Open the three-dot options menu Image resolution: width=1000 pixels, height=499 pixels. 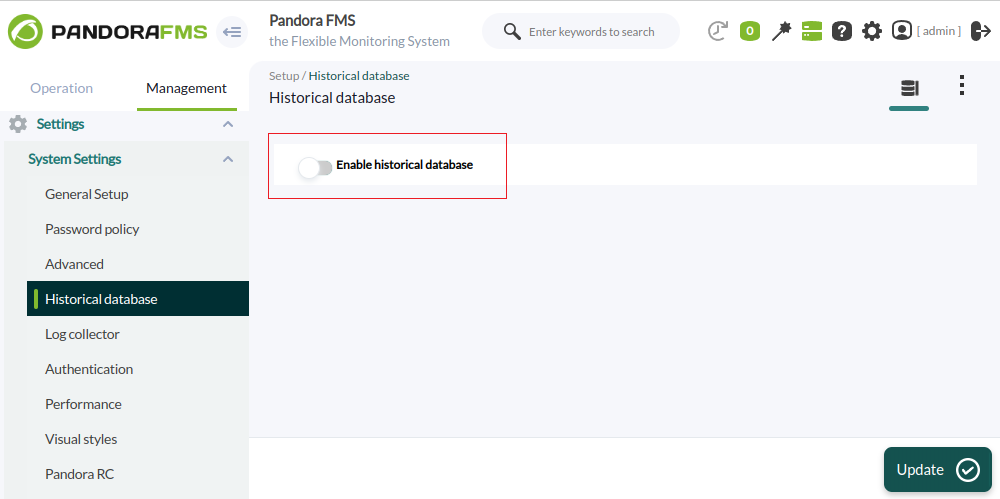point(962,86)
